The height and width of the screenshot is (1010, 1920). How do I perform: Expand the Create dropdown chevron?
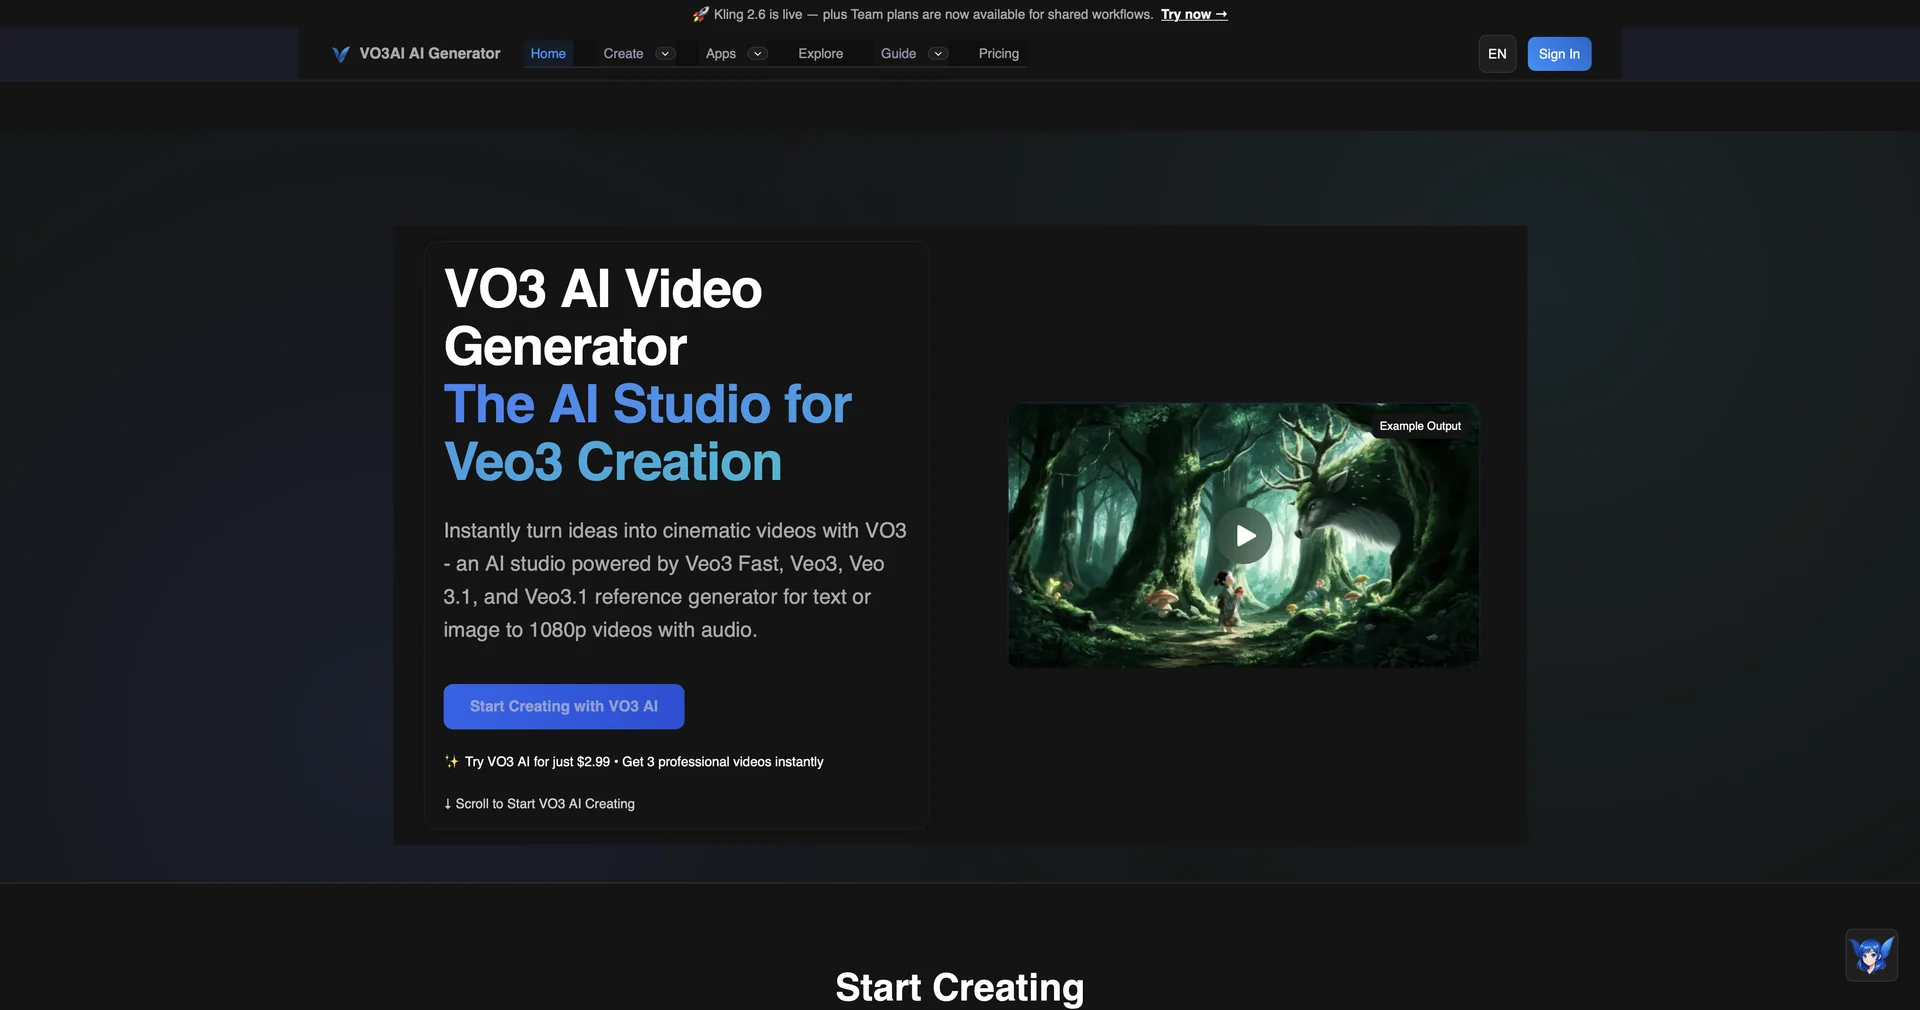(x=665, y=54)
